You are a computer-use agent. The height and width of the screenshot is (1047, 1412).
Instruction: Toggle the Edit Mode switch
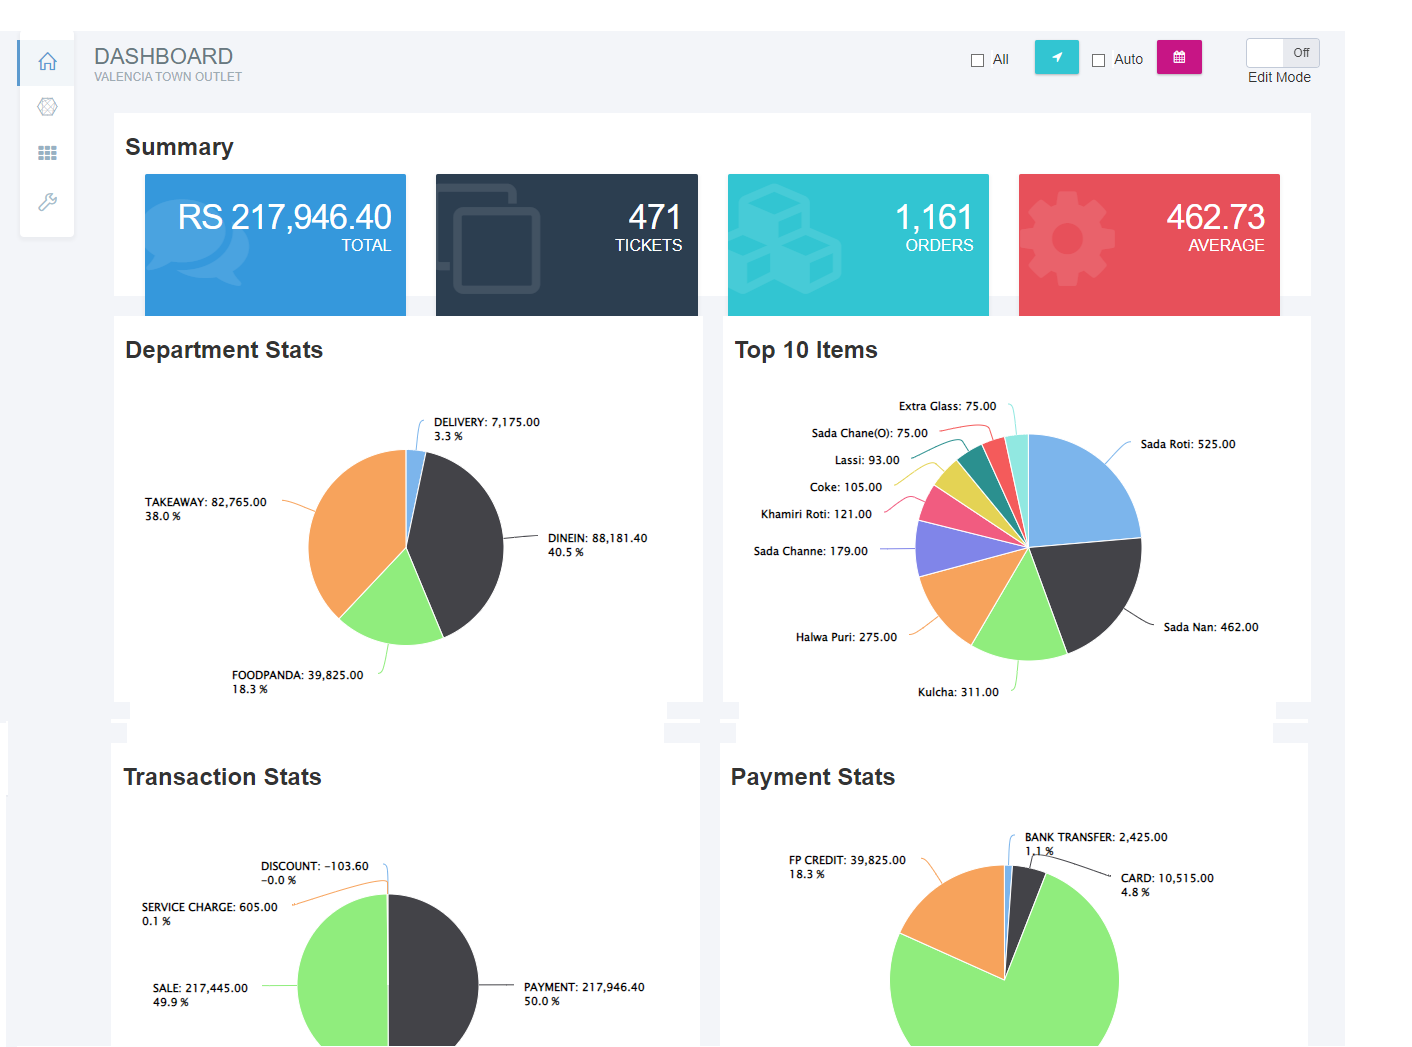1282,53
